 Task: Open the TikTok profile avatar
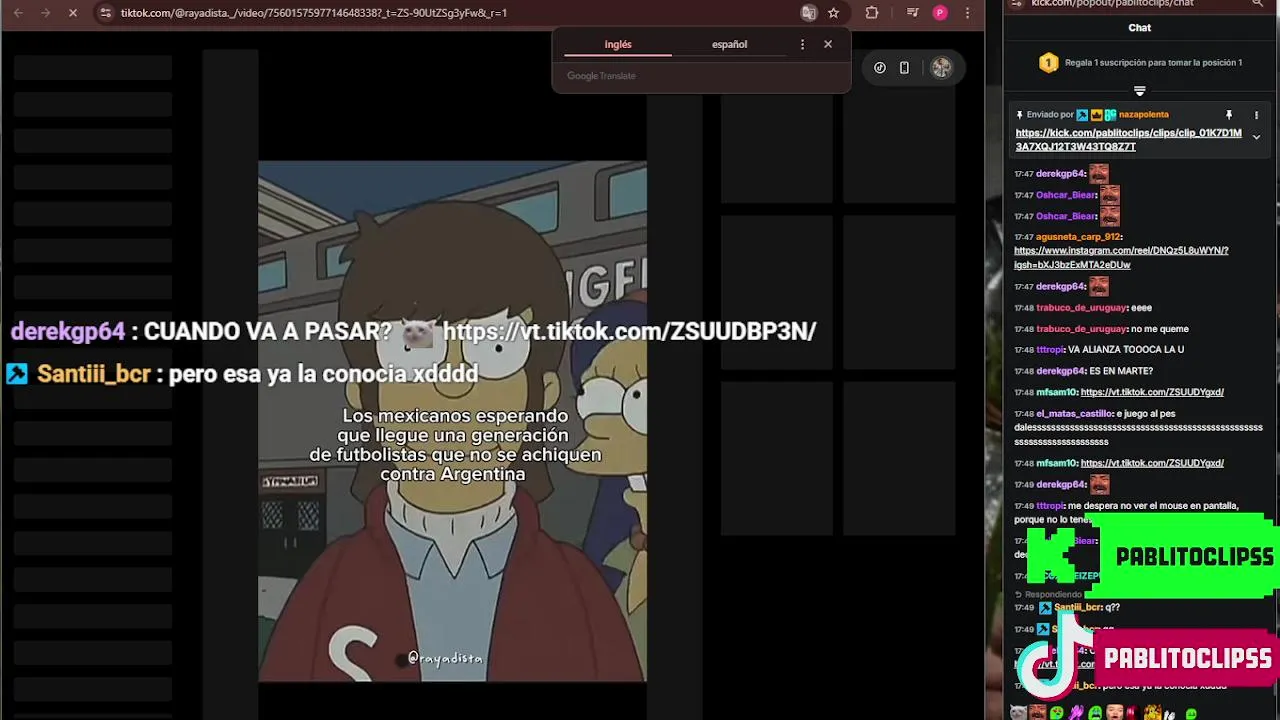(x=941, y=68)
